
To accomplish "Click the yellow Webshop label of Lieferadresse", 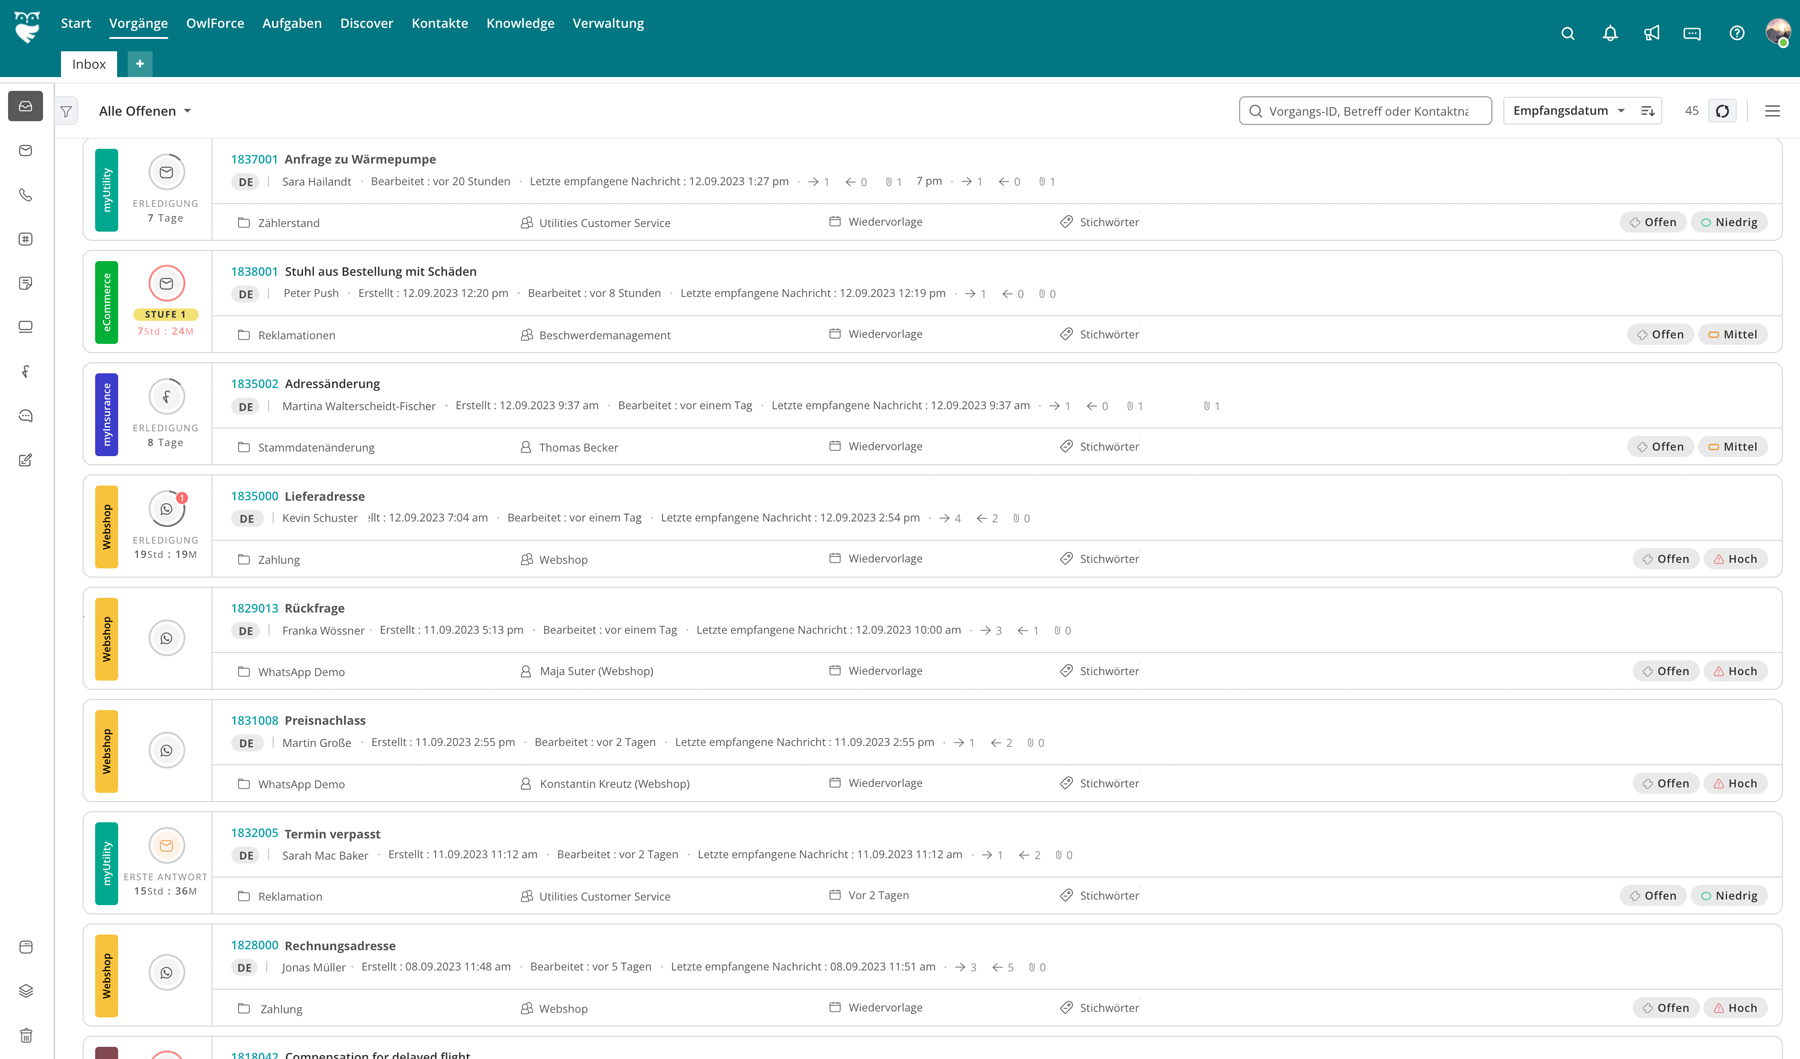I will 107,526.
